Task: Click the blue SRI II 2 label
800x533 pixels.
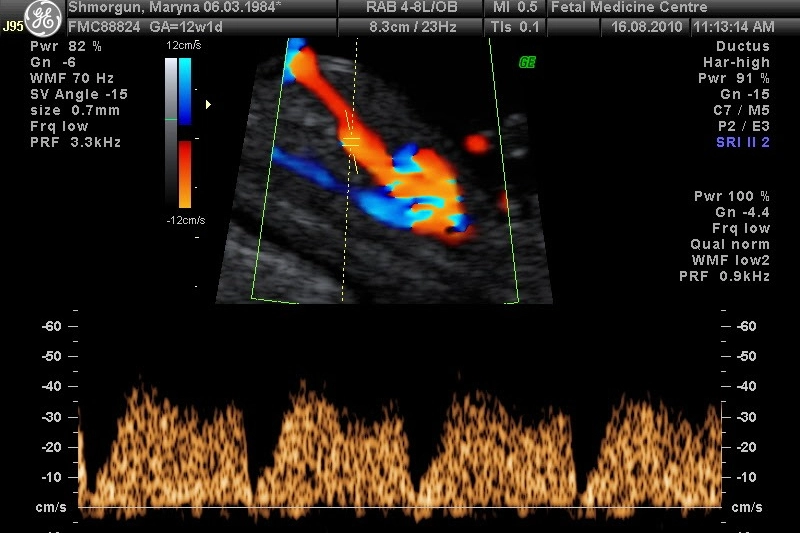Action: pyautogui.click(x=743, y=142)
